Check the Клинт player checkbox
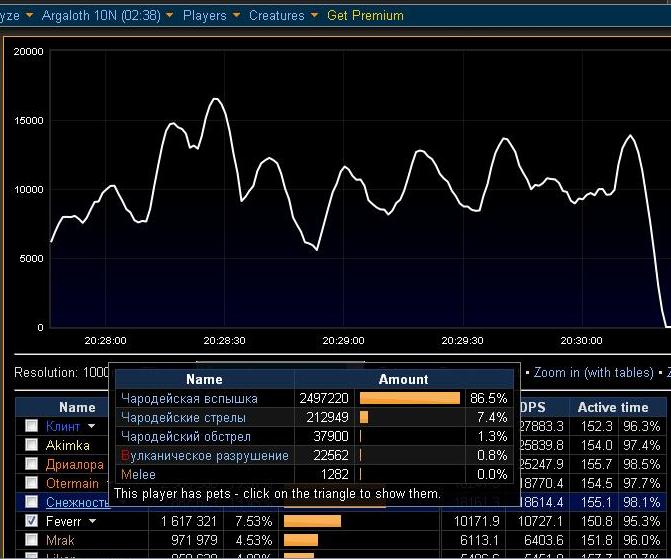The width and height of the screenshot is (671, 559). tap(31, 426)
